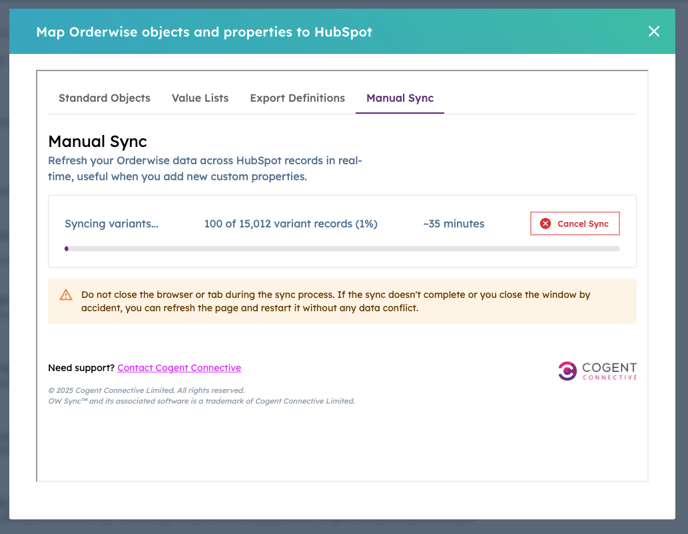
Task: Click the Cancel Sync button
Action: (575, 224)
